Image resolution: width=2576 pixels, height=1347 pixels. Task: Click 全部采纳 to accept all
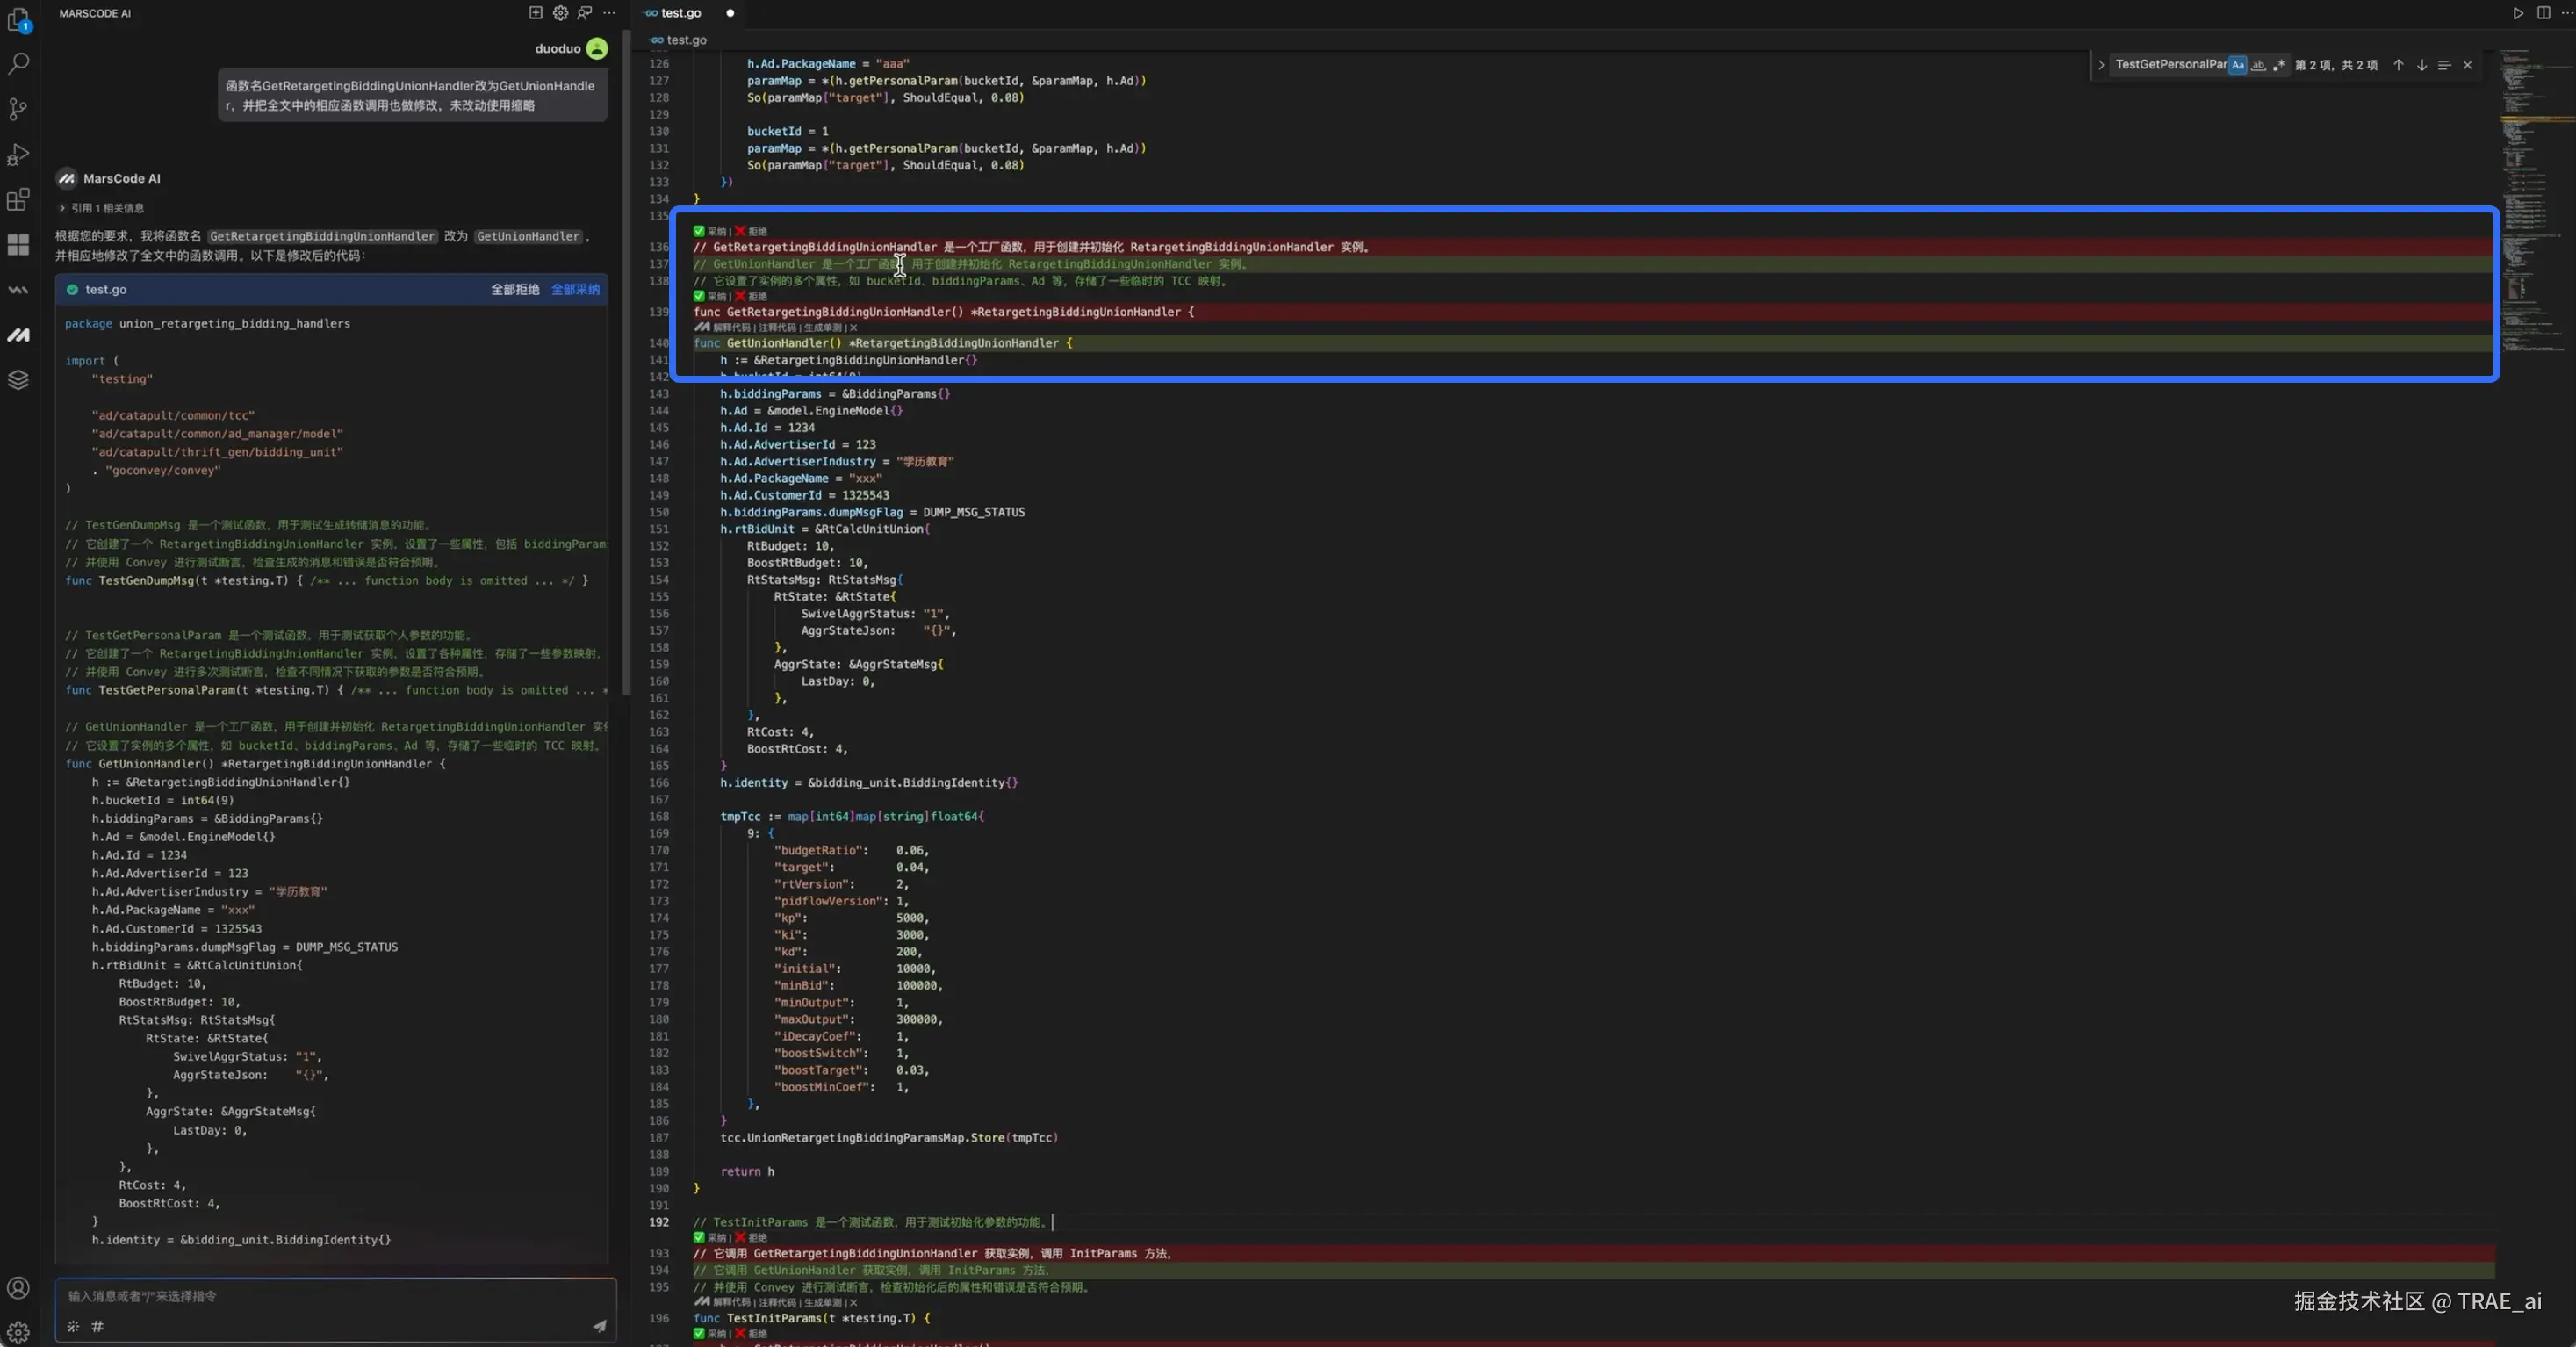[575, 289]
